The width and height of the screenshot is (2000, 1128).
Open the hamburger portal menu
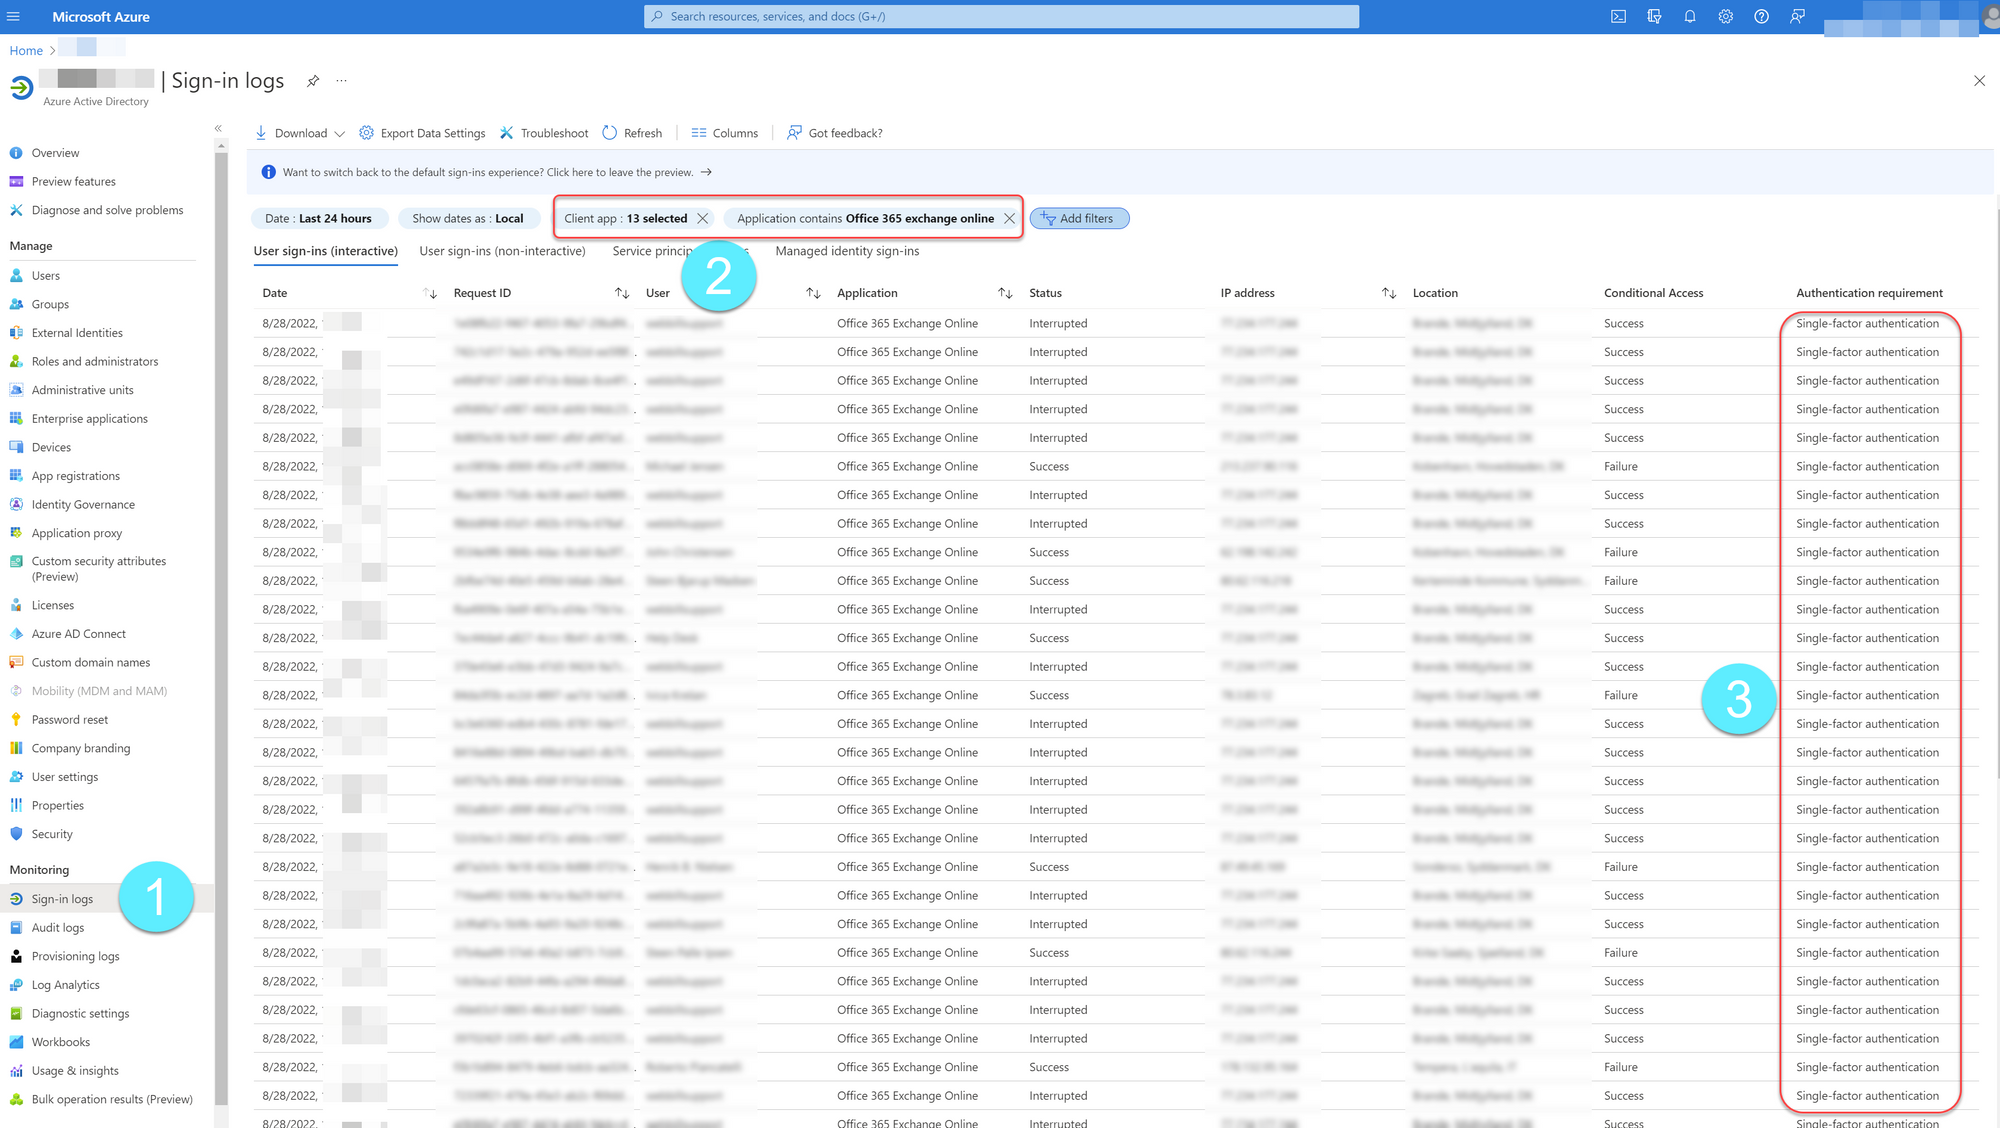[13, 17]
